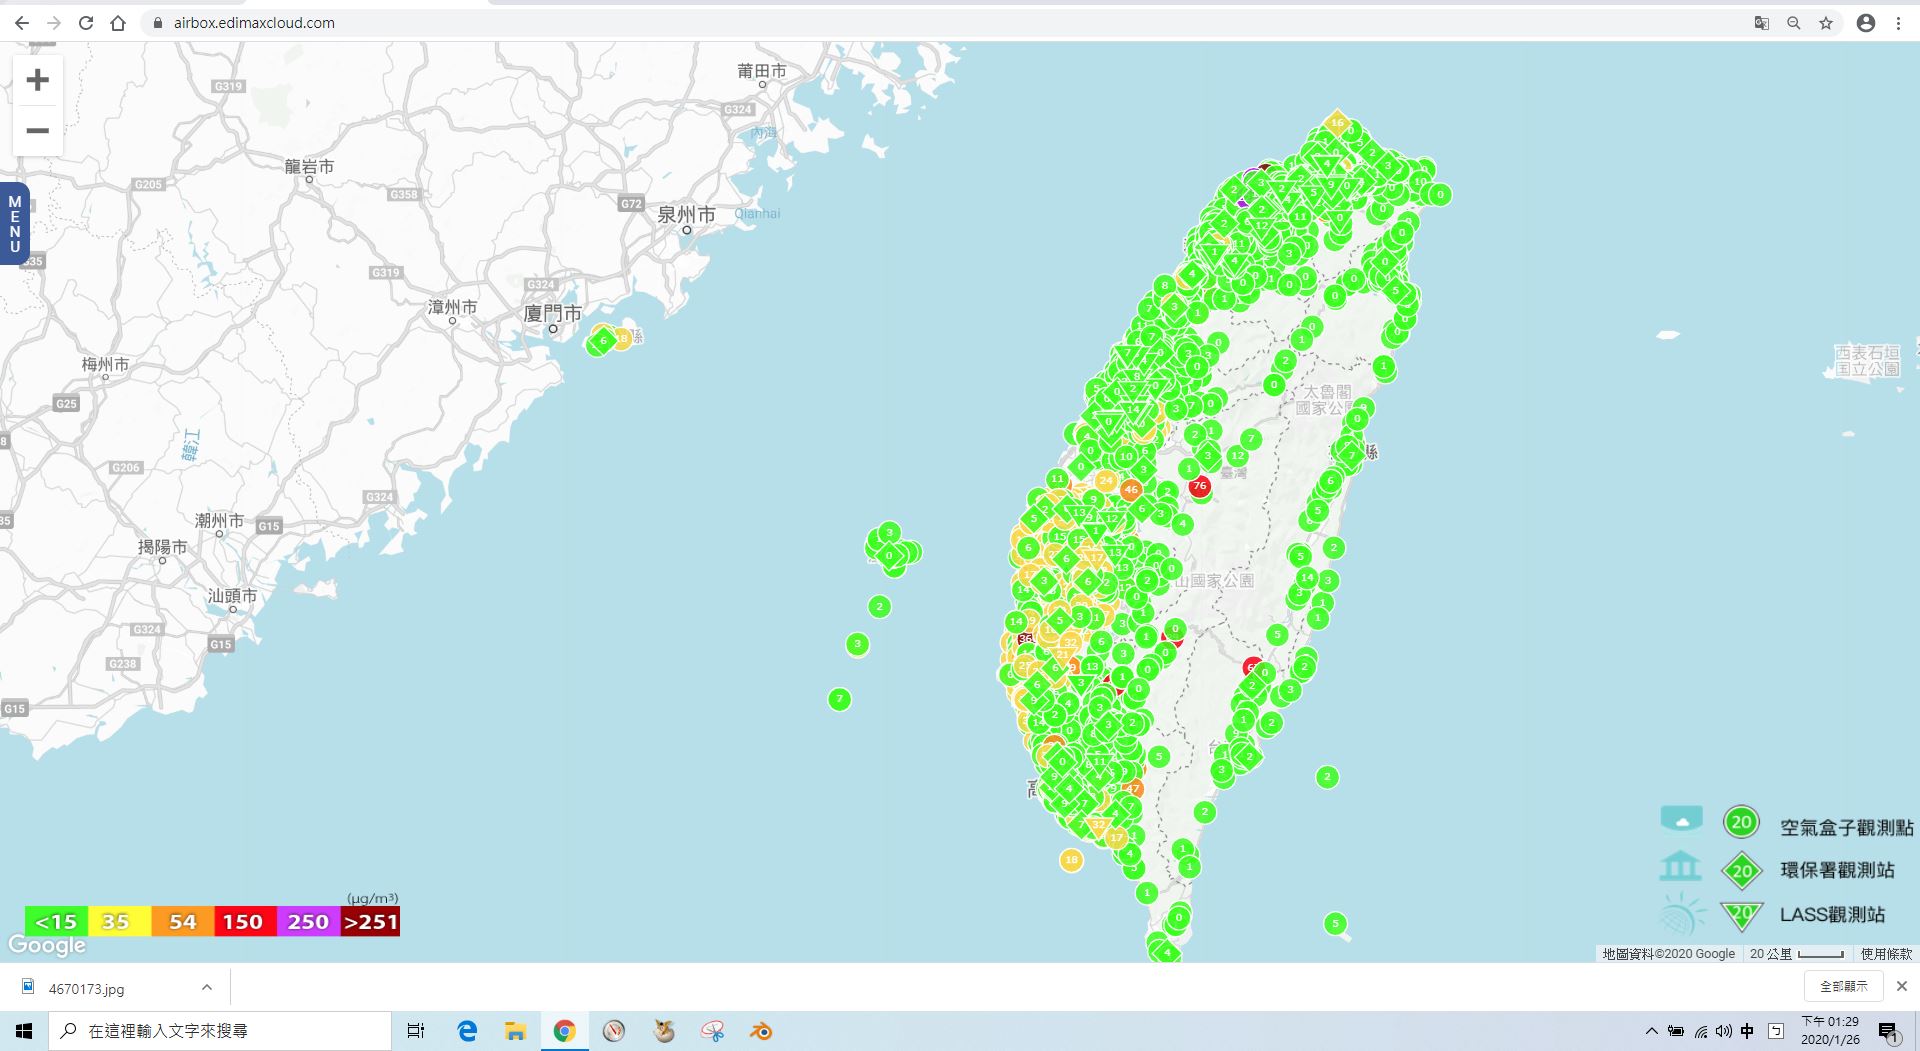Viewport: 1920px width, 1051px height.
Task: Go back in the browser
Action: click(x=21, y=23)
